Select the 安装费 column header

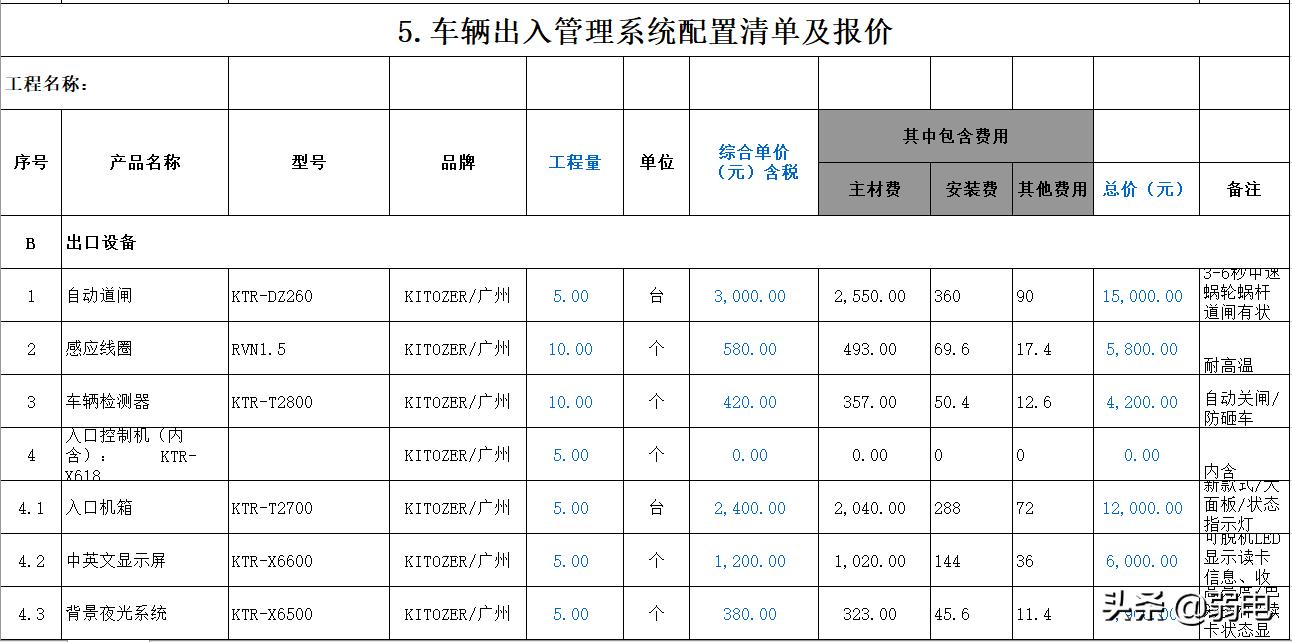(x=970, y=188)
